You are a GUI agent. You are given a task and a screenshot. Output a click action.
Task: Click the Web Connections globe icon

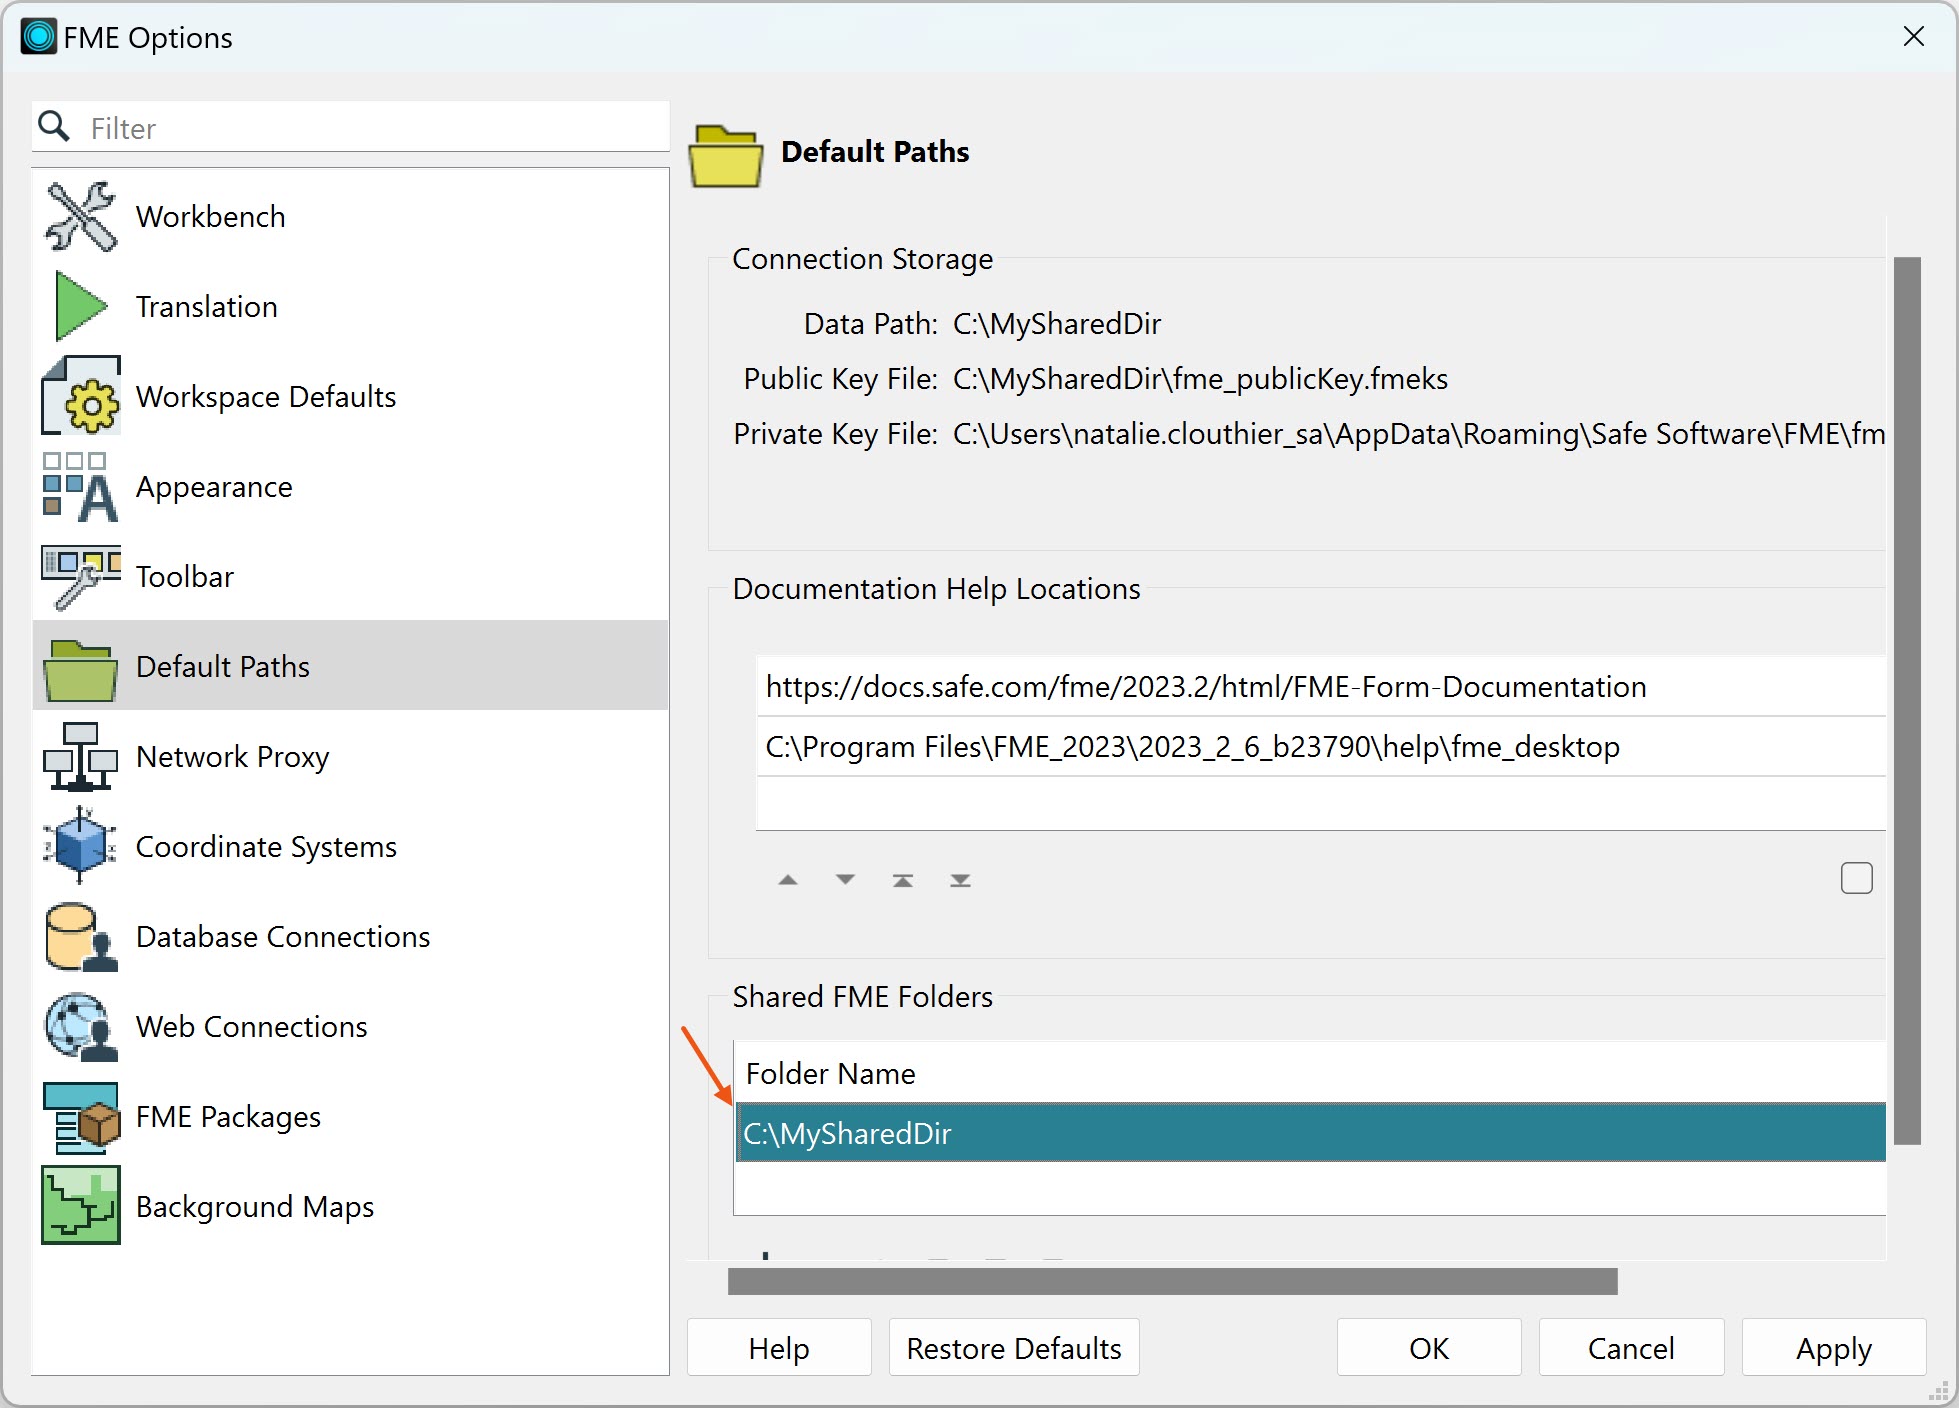click(81, 1026)
